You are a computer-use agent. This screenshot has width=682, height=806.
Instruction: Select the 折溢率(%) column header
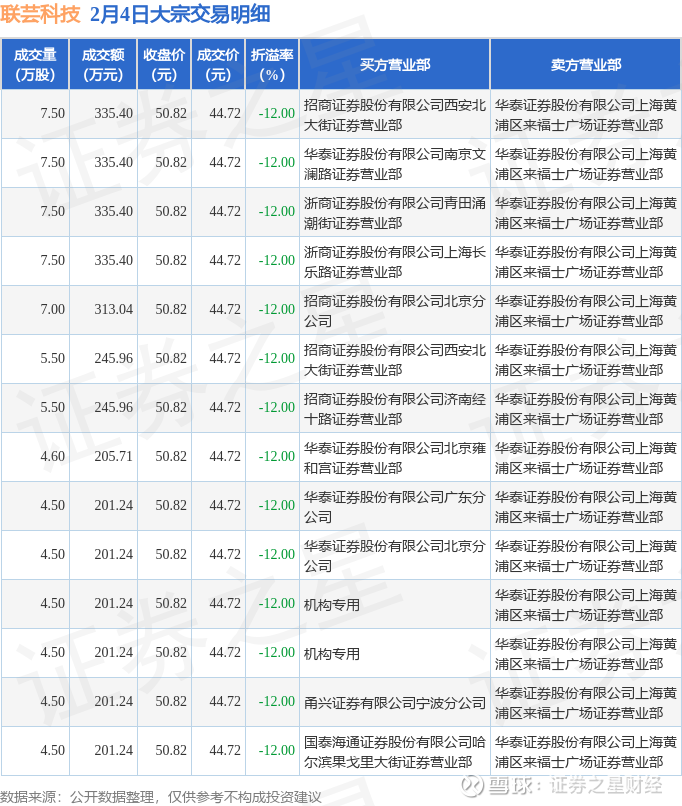tap(272, 65)
